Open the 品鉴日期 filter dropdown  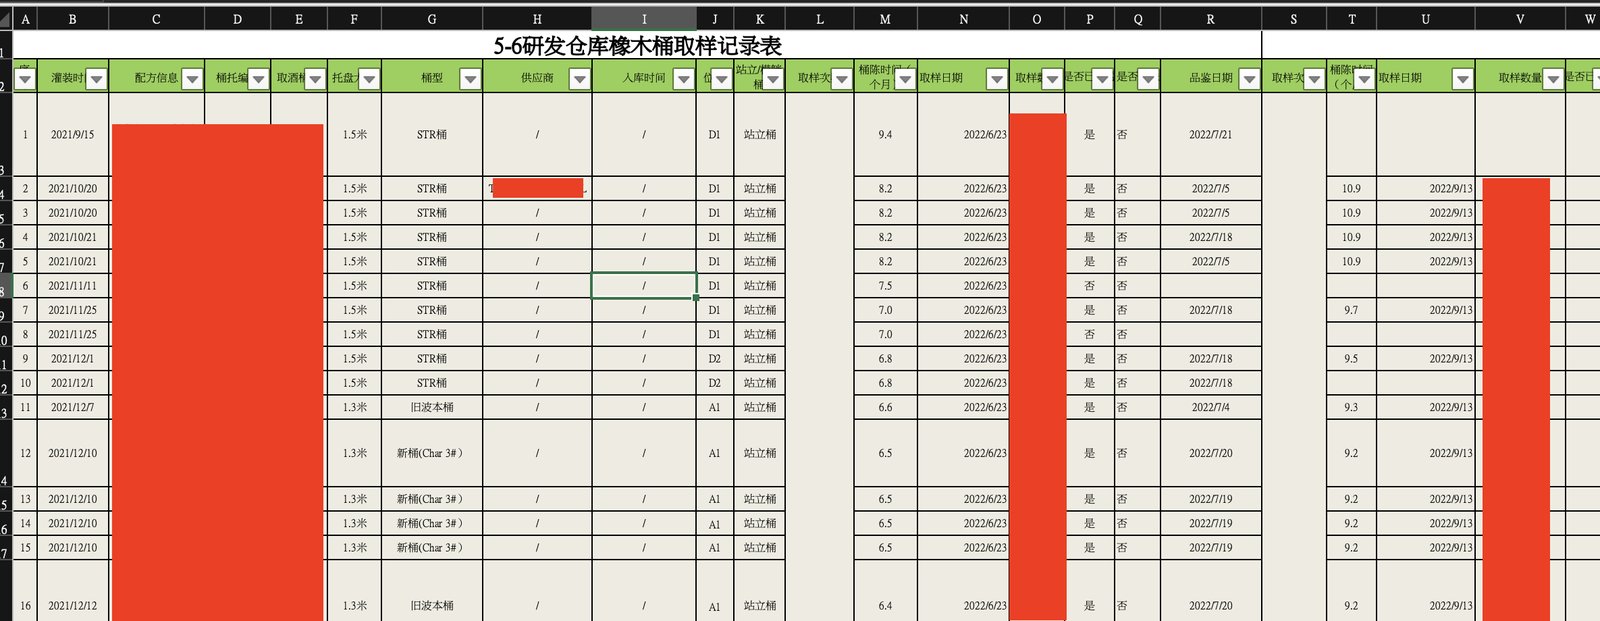click(x=1249, y=79)
